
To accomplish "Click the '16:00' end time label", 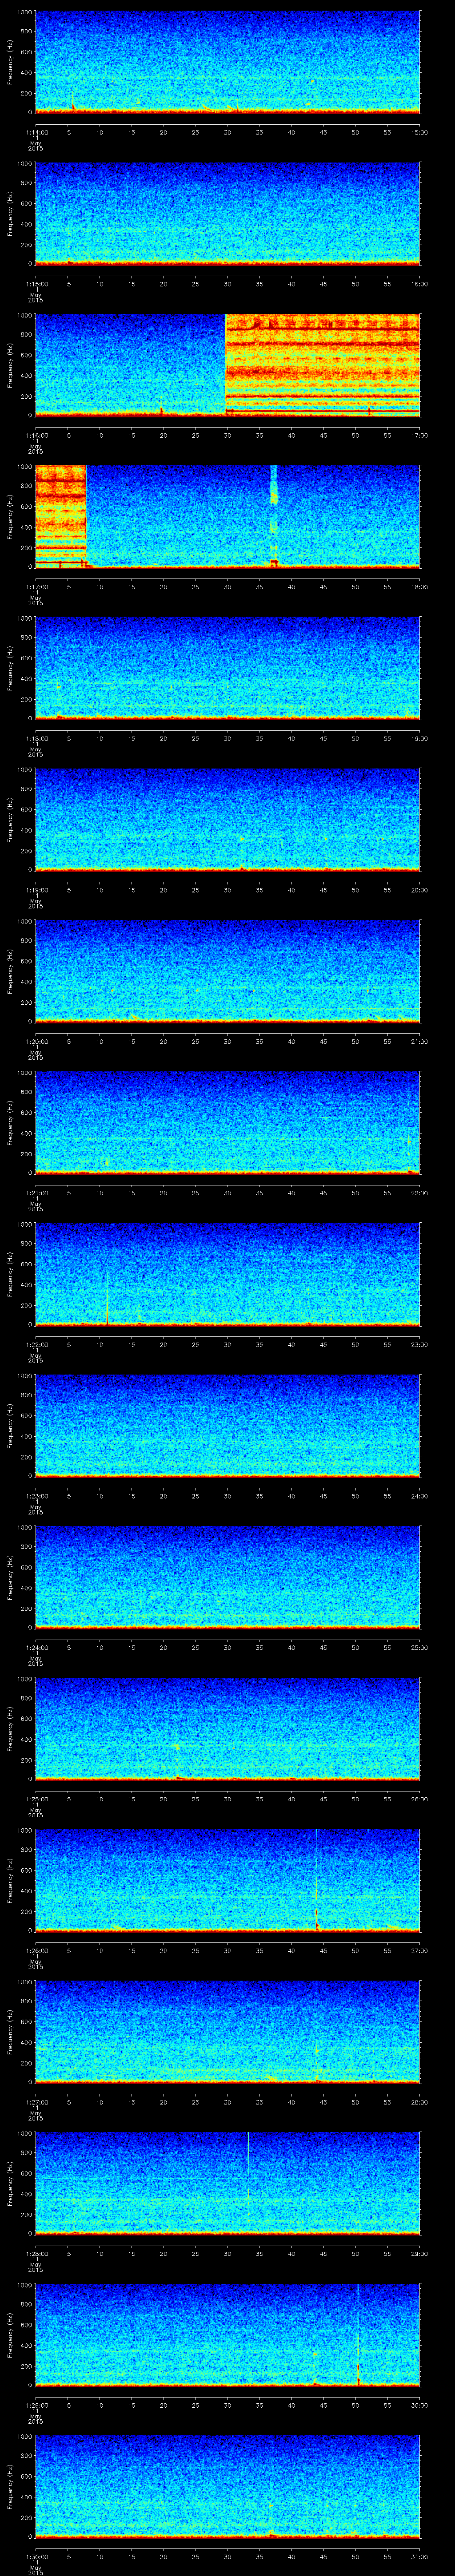I will (419, 284).
